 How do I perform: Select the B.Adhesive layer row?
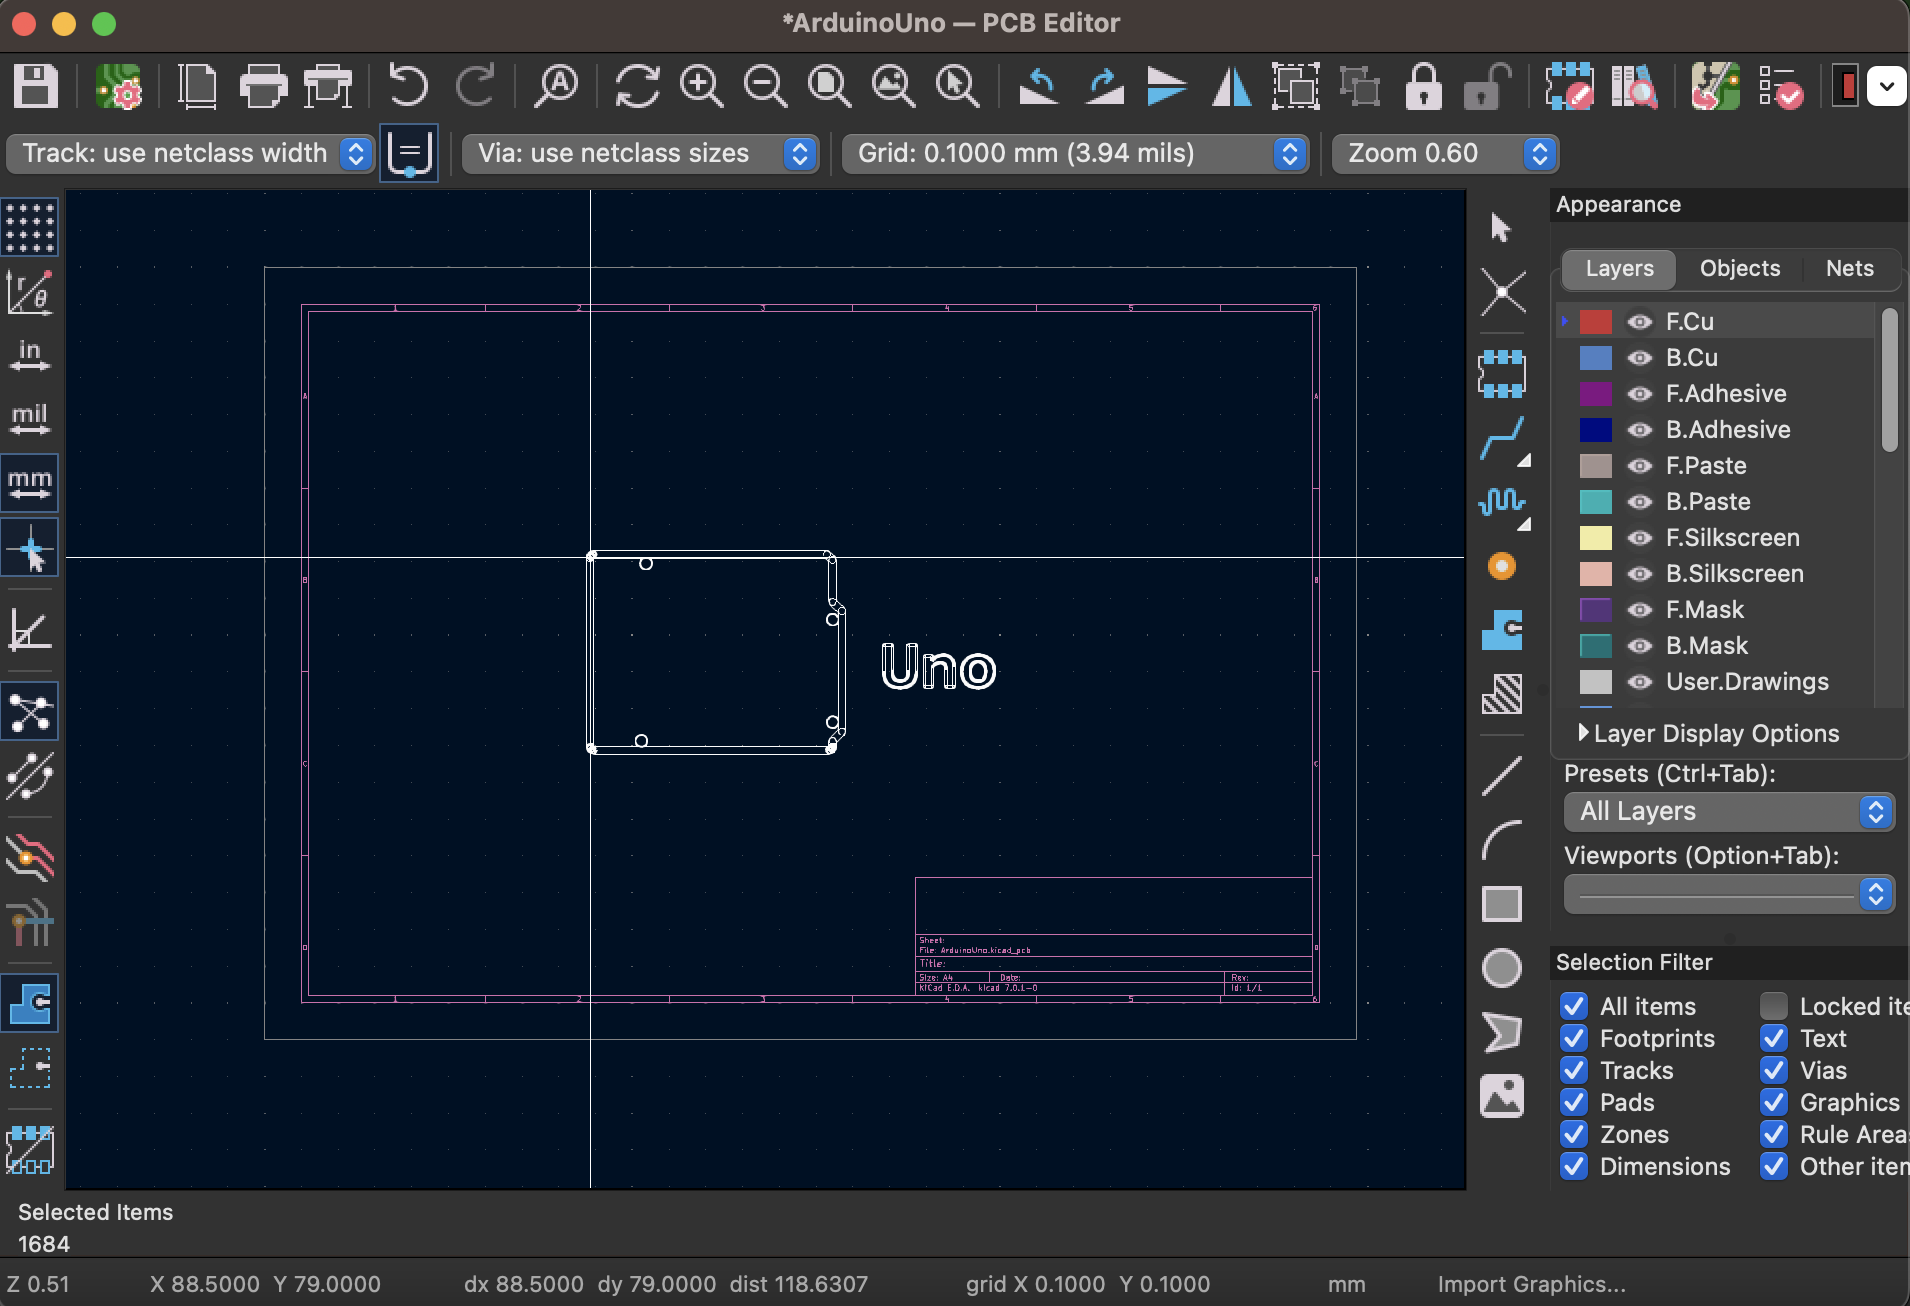click(1715, 430)
